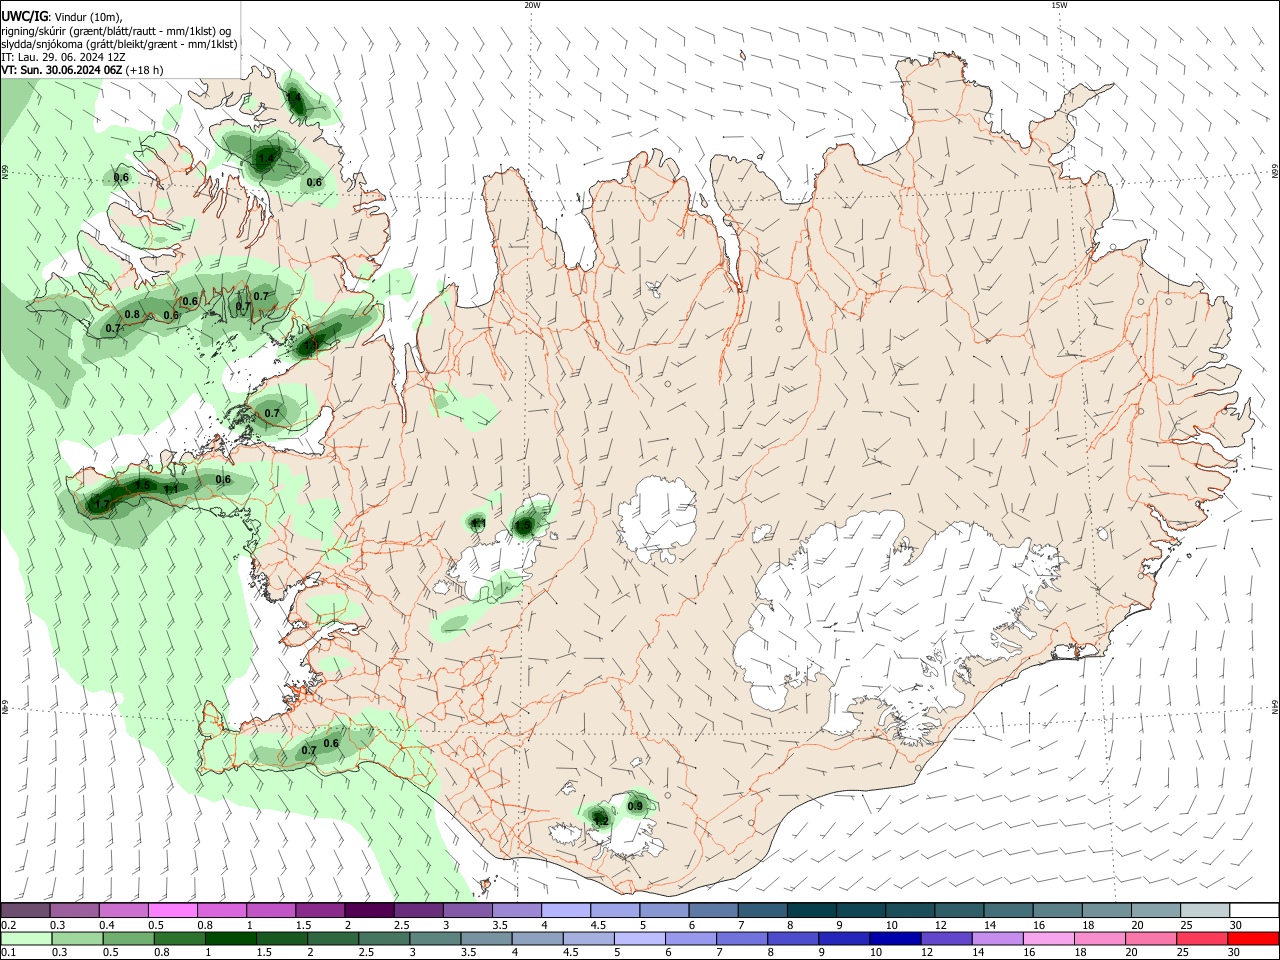
Task: Click the 'slydda/snjókoma' legend description line
Action: [119, 44]
